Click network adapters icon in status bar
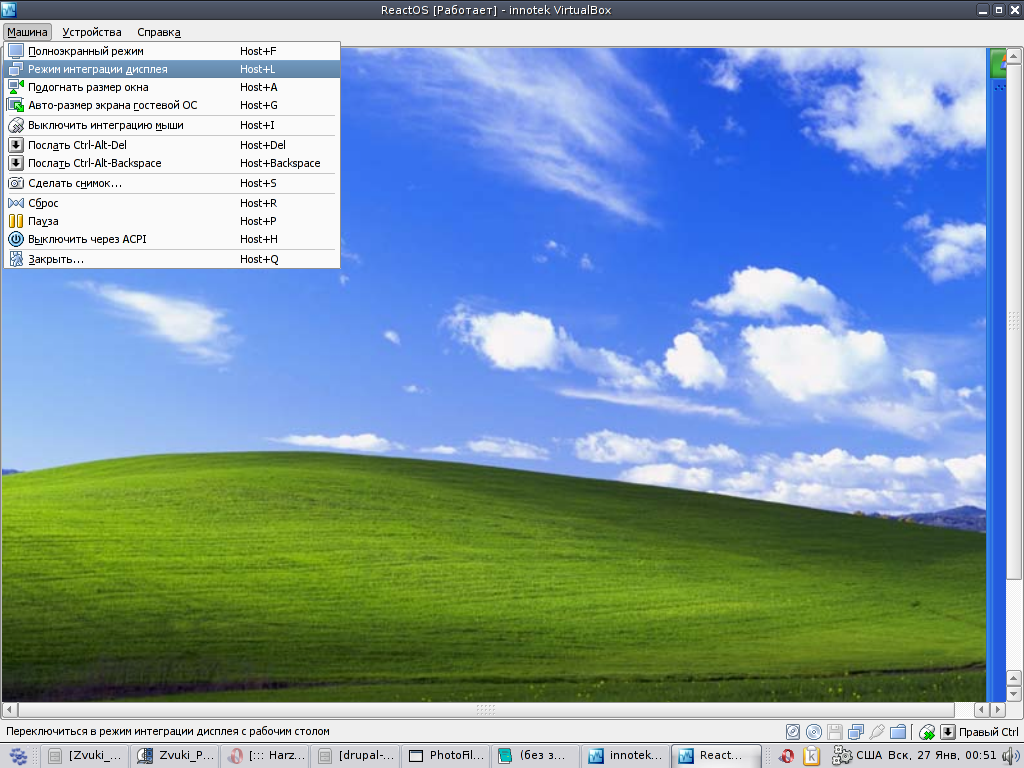Screen dimensions: 1024x768 [856, 732]
